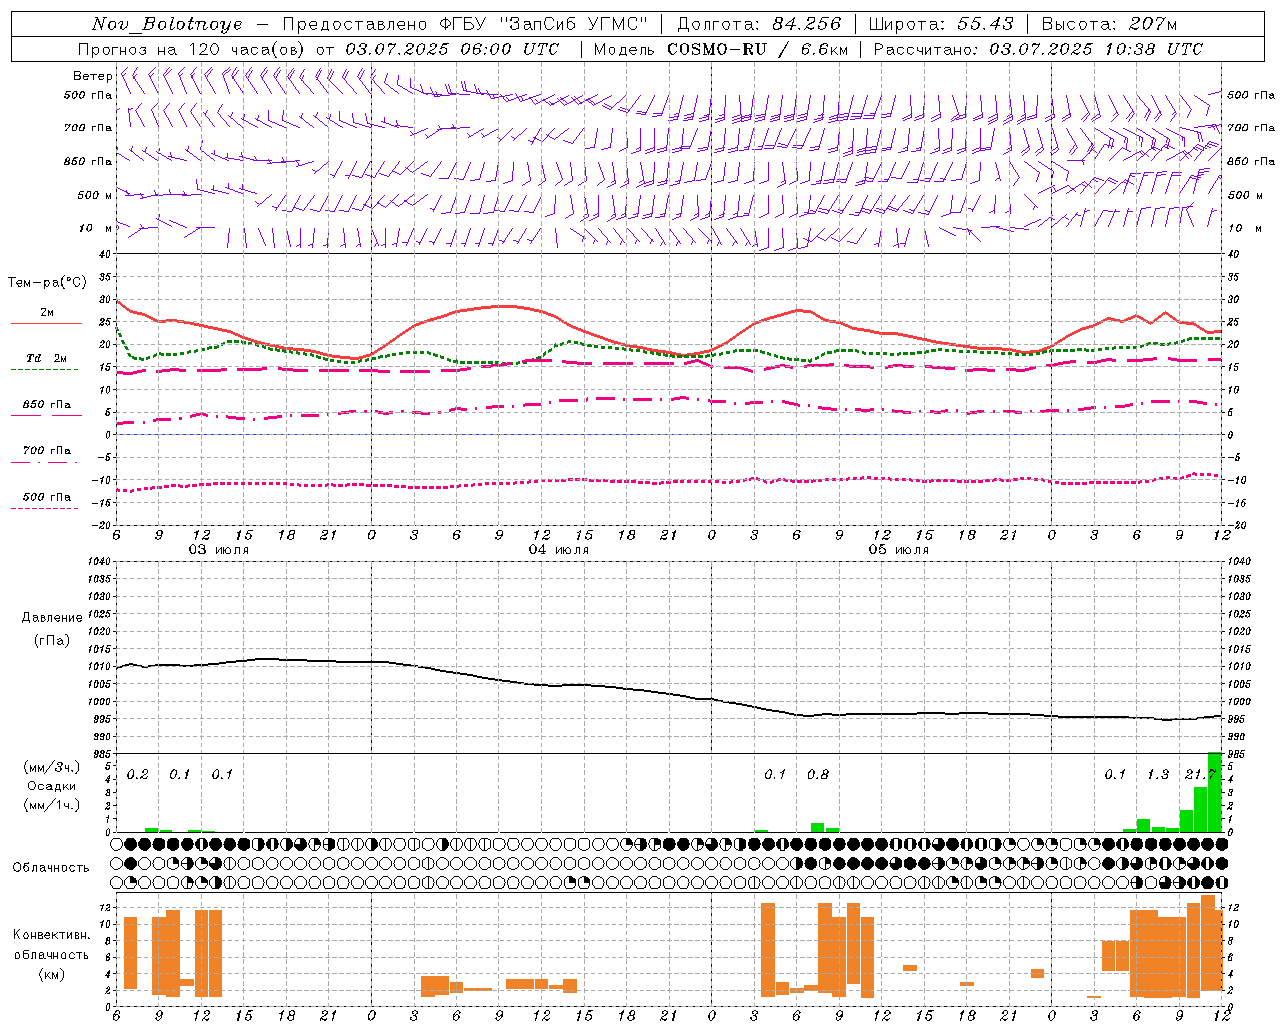Click the 'Тем-ра(°C)' temperature panel label

[47, 283]
